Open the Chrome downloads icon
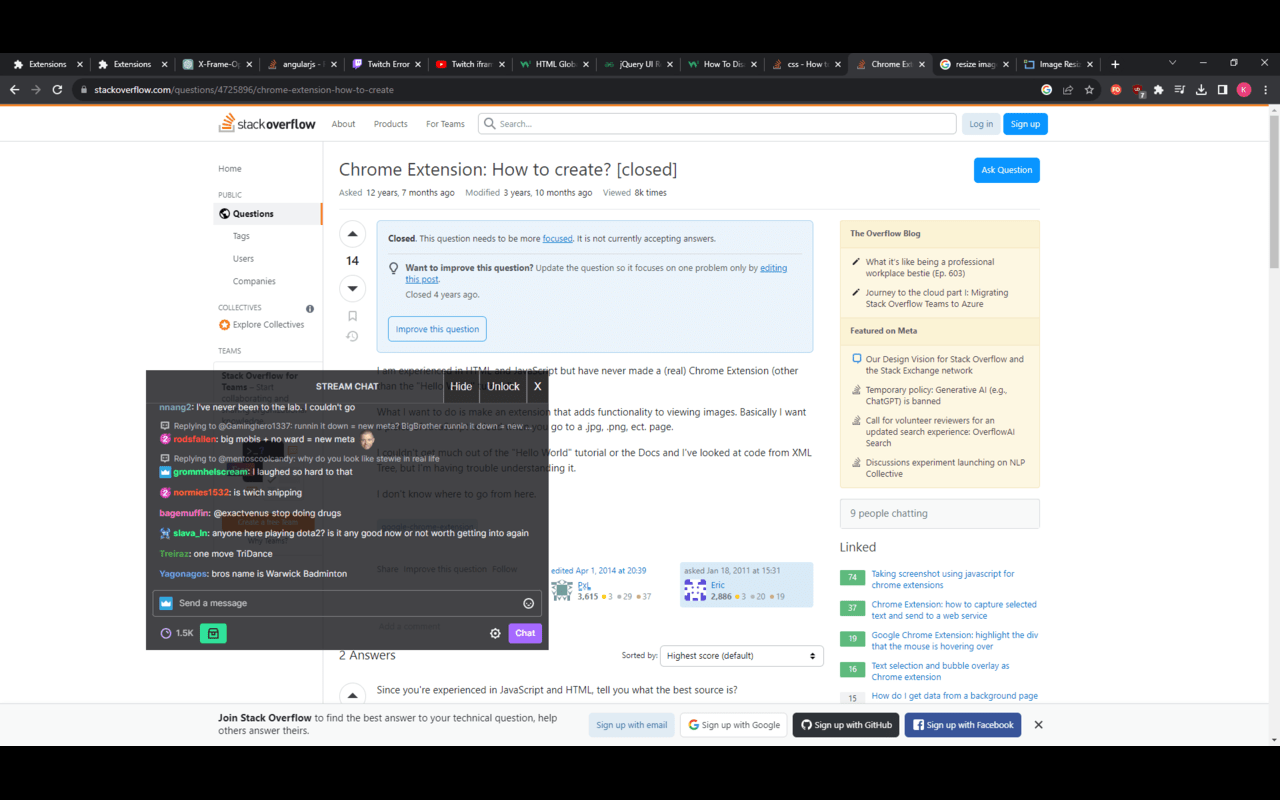The width and height of the screenshot is (1280, 800). pyautogui.click(x=1201, y=90)
